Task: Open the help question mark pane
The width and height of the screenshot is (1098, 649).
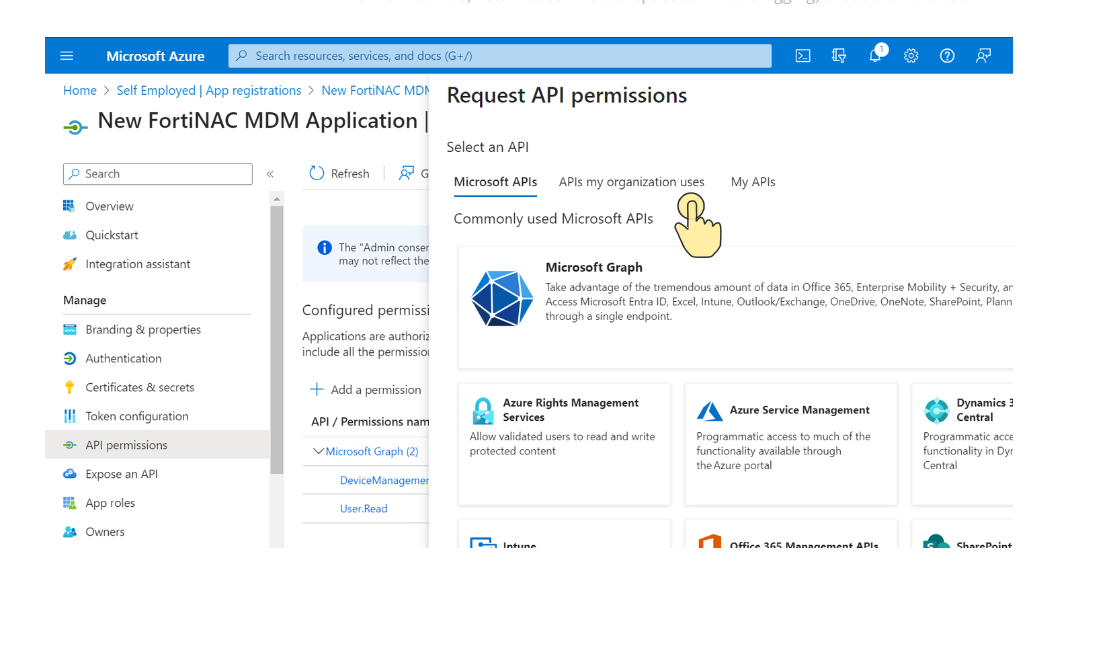Action: tap(947, 56)
